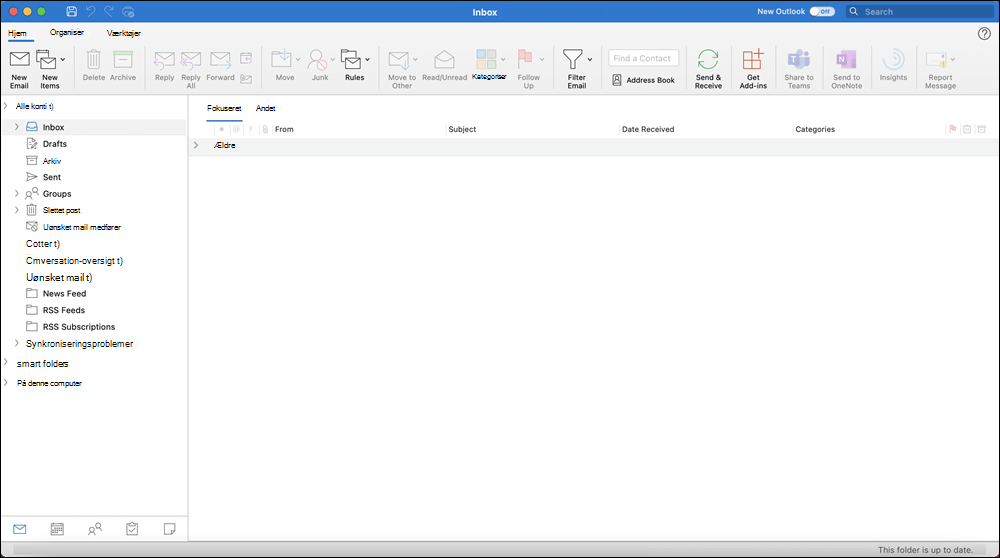Open the Address Book
This screenshot has width=1000, height=558.
tap(643, 80)
